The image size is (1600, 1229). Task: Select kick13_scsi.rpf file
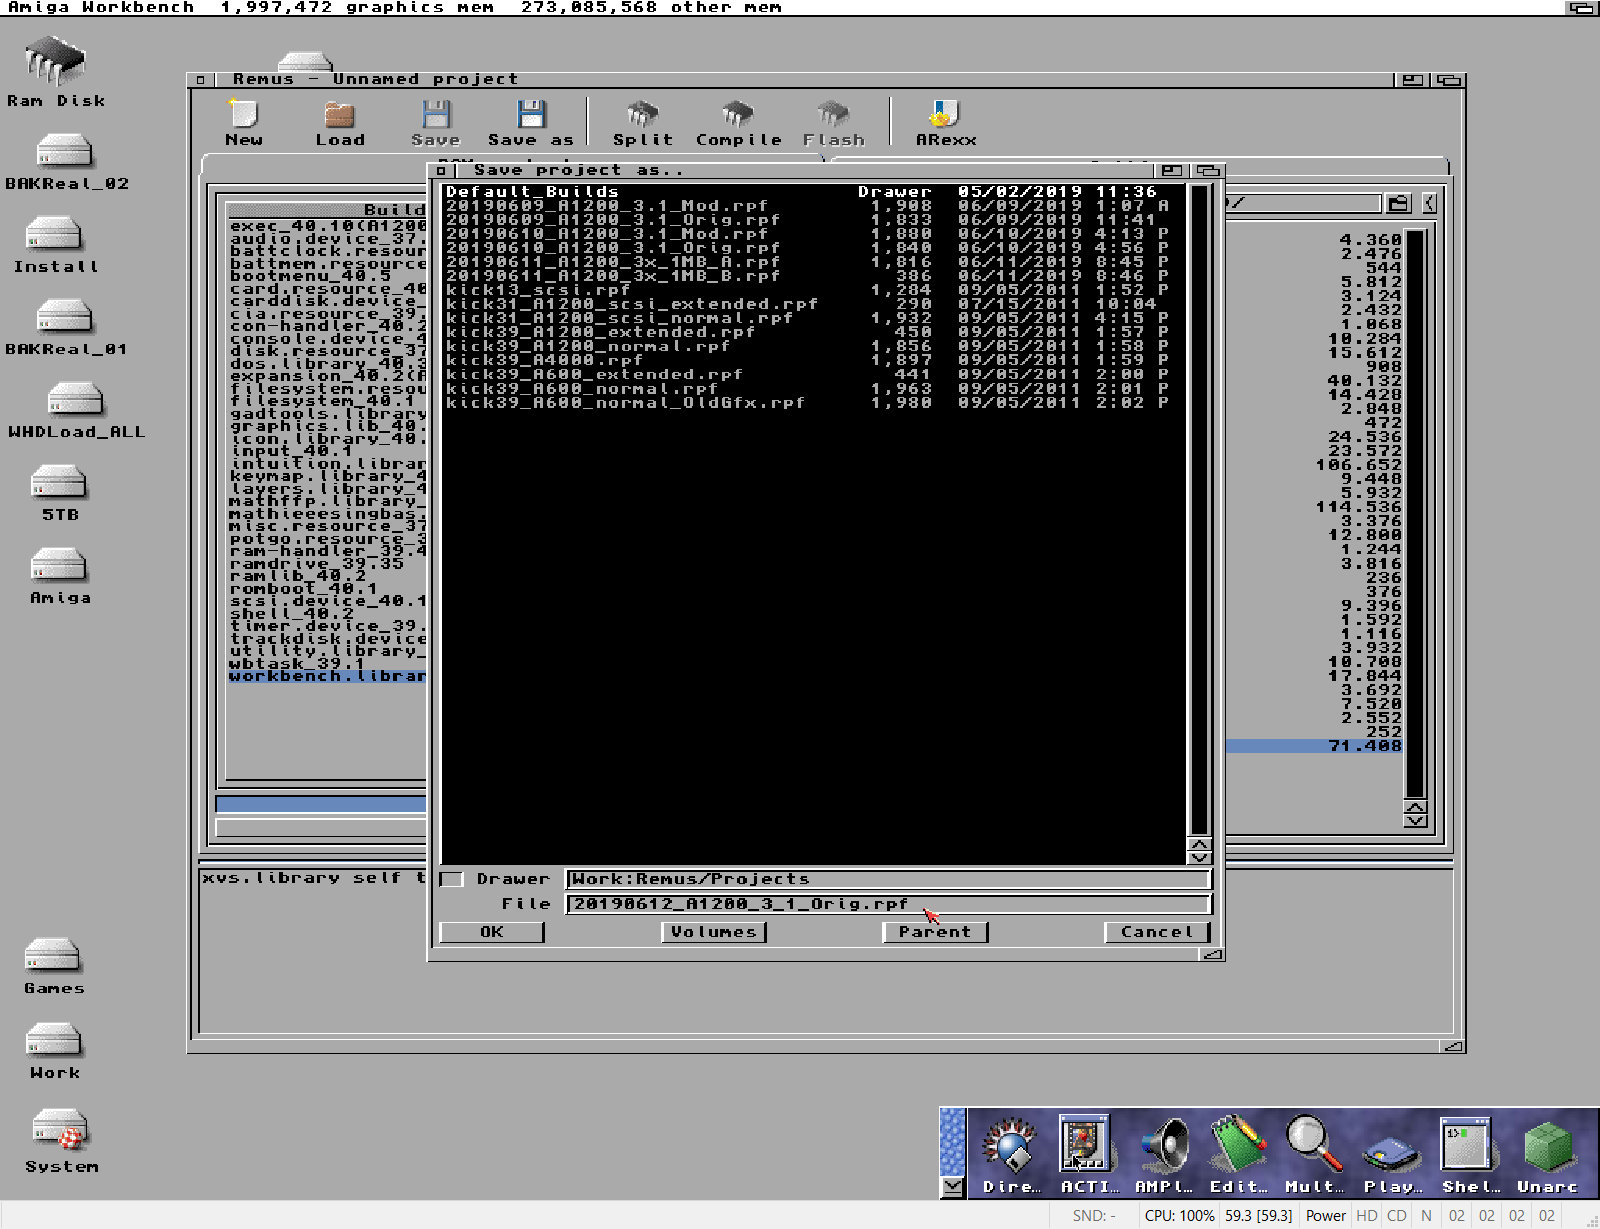[x=812, y=289]
